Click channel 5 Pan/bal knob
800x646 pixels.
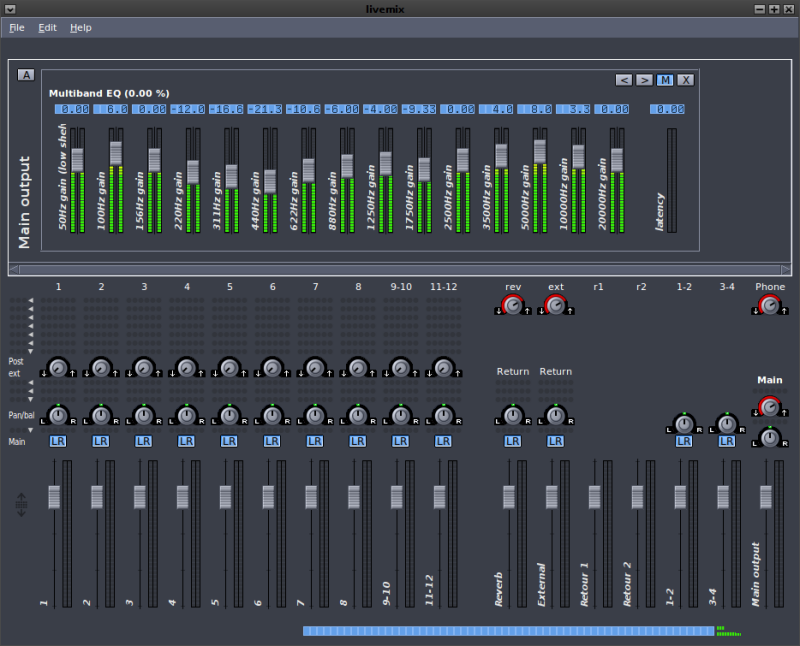229,415
